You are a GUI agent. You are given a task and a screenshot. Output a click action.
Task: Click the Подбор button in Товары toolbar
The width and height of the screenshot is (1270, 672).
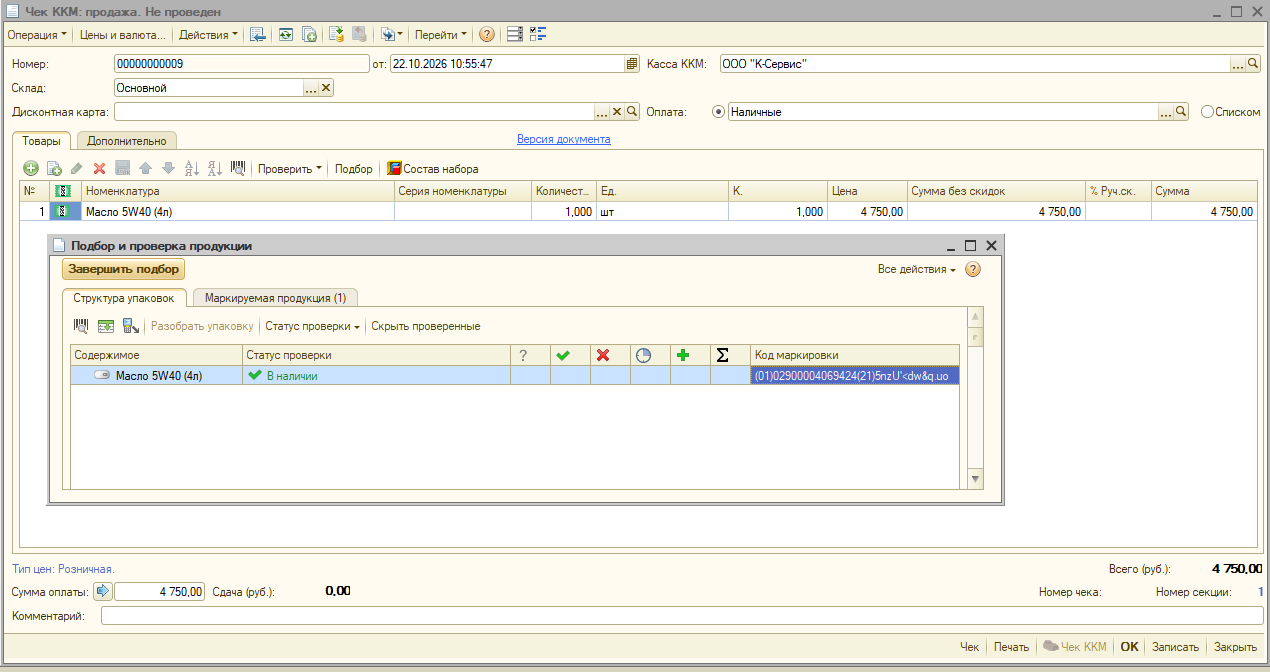pos(354,169)
